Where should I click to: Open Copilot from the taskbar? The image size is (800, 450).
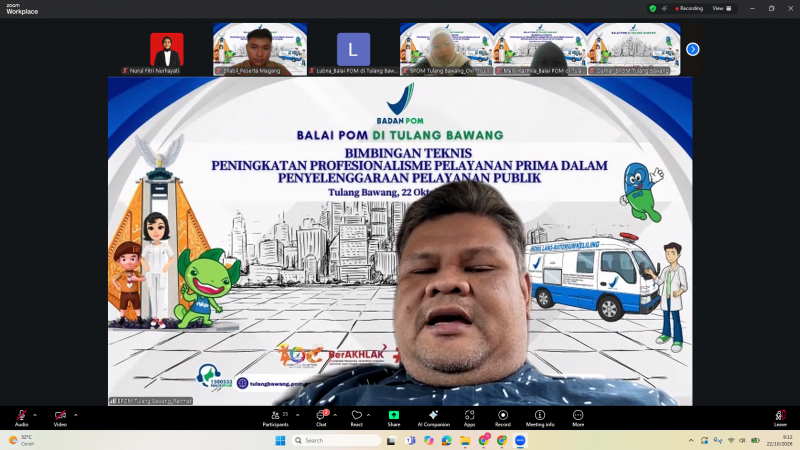(428, 440)
